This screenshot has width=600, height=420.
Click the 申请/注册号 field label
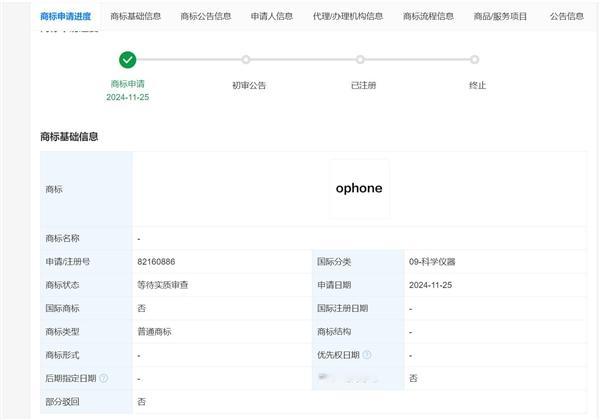tap(68, 262)
